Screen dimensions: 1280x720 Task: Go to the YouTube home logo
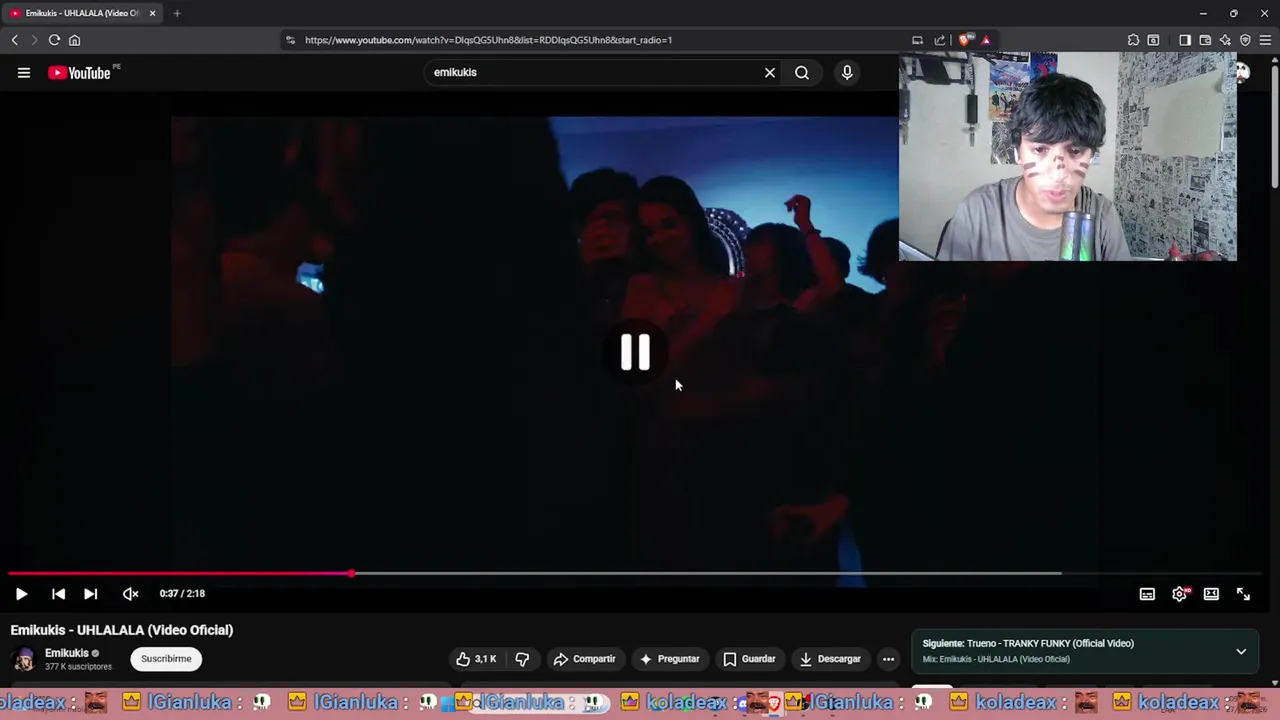pos(79,72)
